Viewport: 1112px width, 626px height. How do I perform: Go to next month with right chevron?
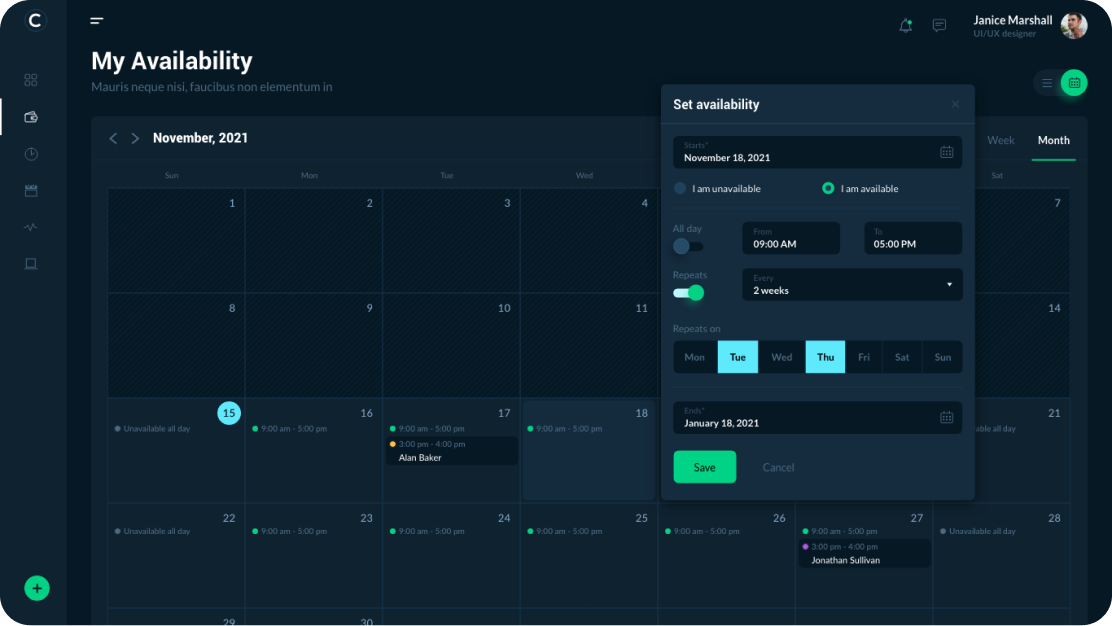(135, 139)
